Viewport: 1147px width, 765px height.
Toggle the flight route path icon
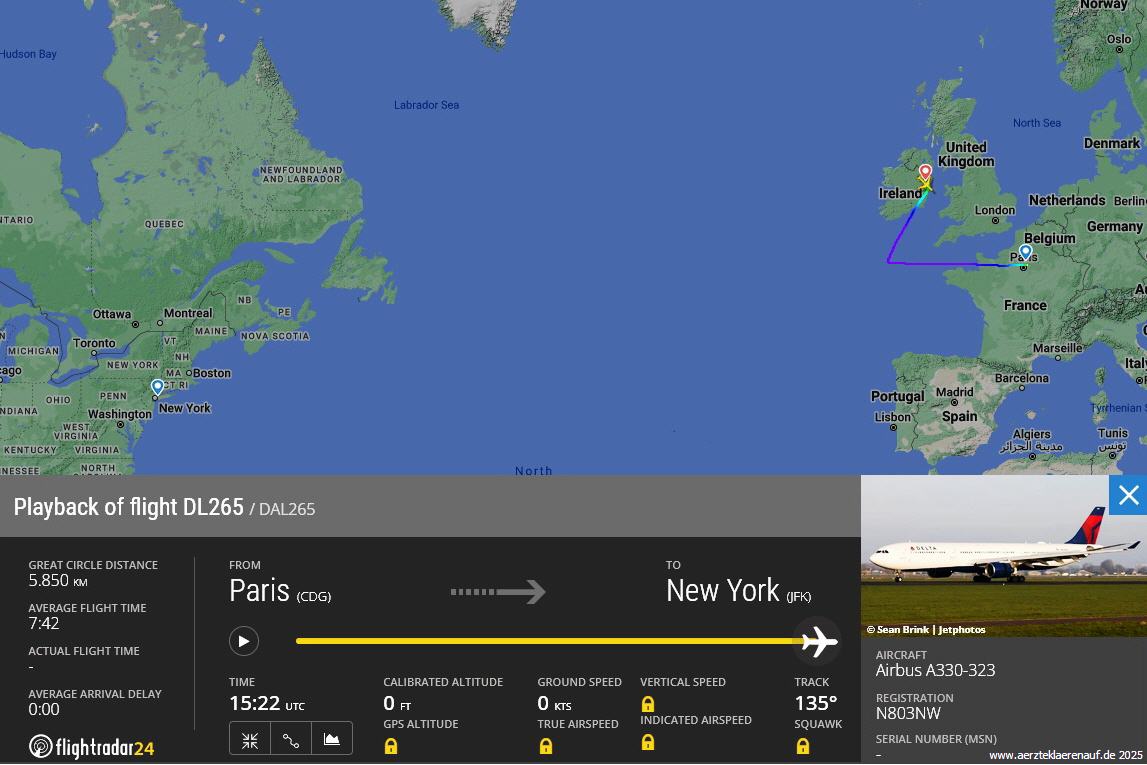[290, 739]
